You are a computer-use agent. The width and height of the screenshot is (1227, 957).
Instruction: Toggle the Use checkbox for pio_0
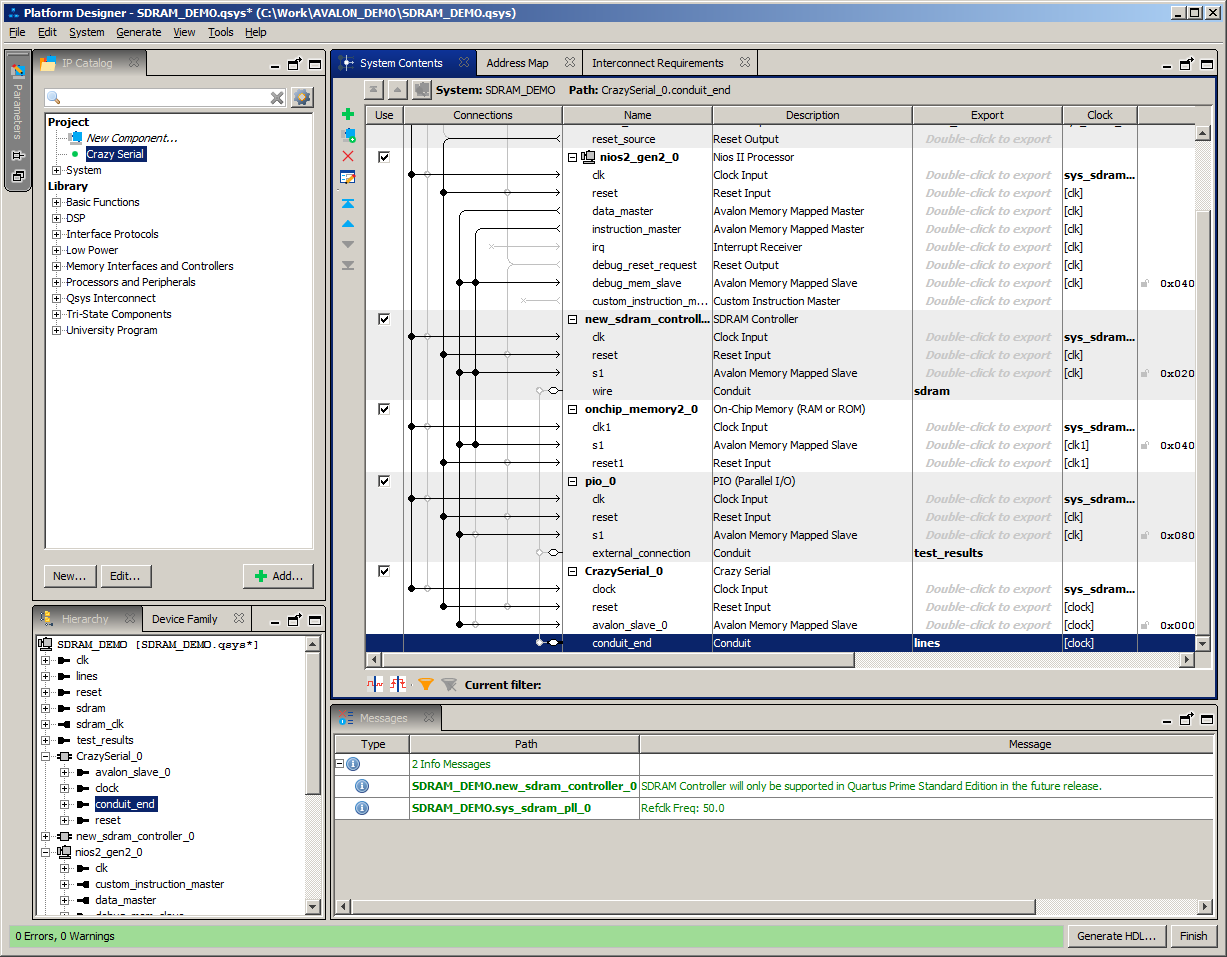click(x=384, y=481)
